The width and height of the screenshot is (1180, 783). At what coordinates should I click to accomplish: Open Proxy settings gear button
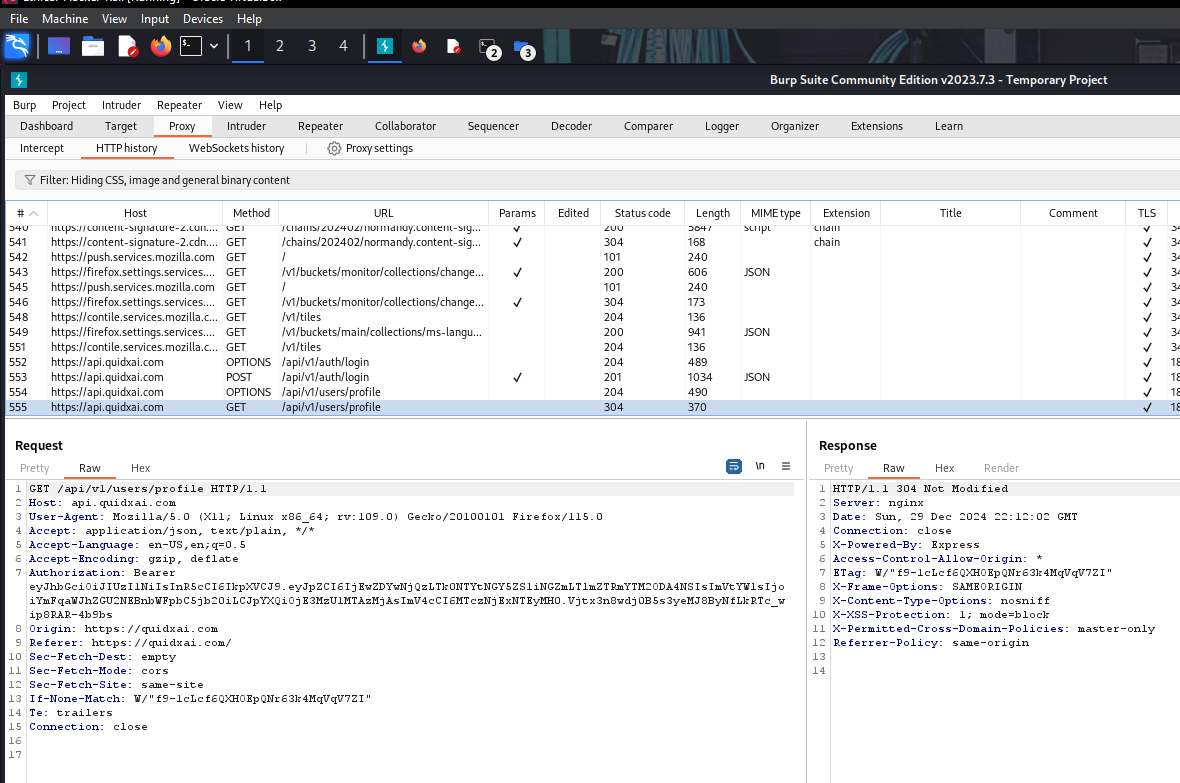click(370, 148)
